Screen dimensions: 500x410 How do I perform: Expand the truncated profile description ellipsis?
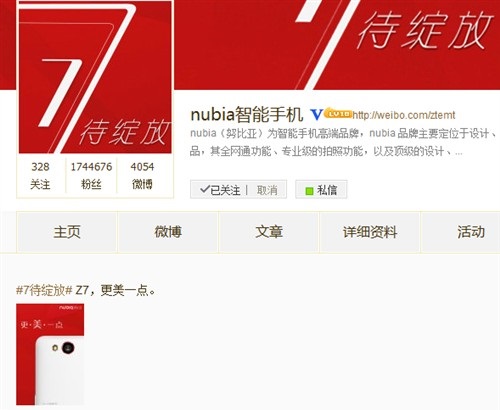point(459,153)
